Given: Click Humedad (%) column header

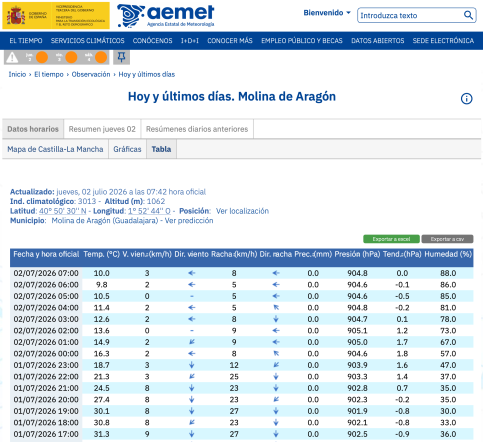Looking at the screenshot, I should (x=448, y=254).
